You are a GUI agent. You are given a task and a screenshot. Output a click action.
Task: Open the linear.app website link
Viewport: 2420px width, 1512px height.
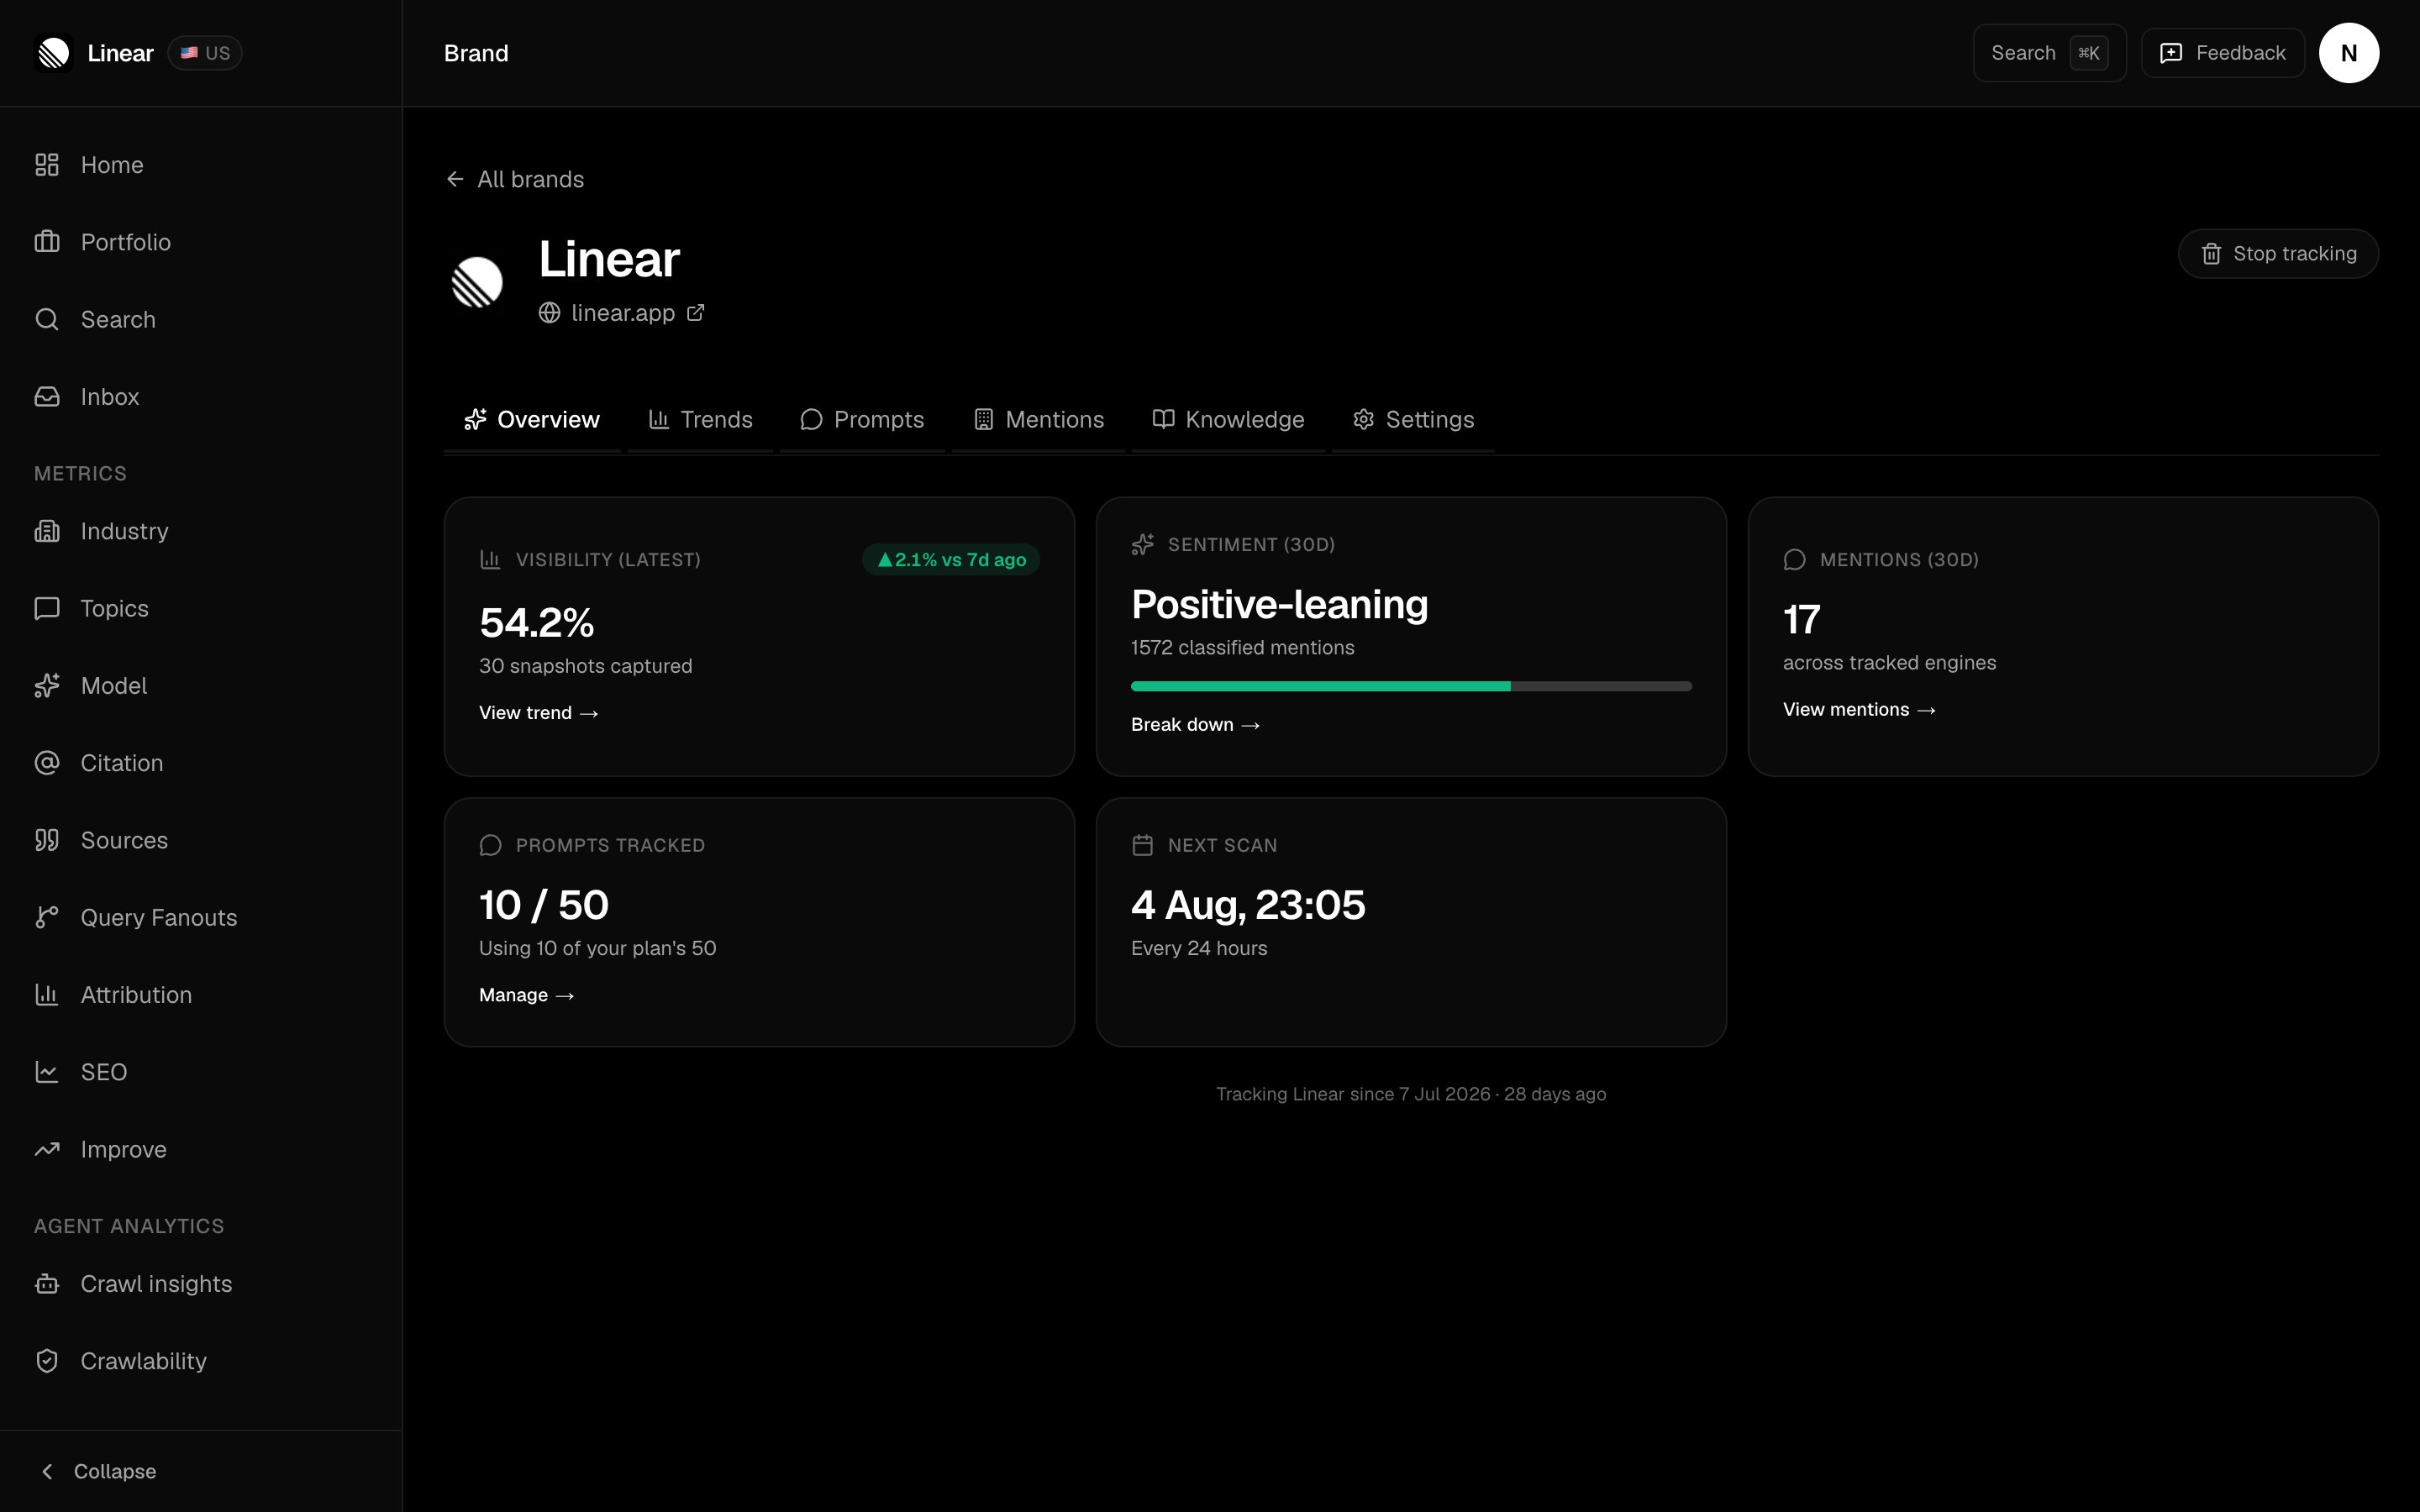coord(623,313)
